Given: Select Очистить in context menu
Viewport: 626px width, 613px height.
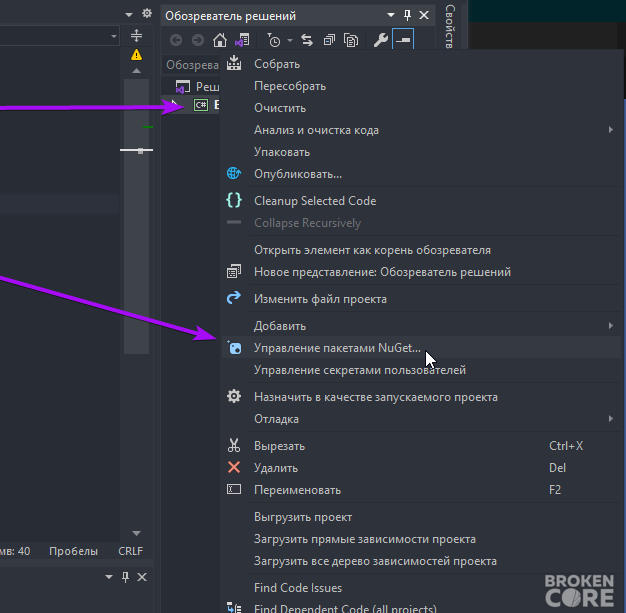Looking at the screenshot, I should (420, 108).
